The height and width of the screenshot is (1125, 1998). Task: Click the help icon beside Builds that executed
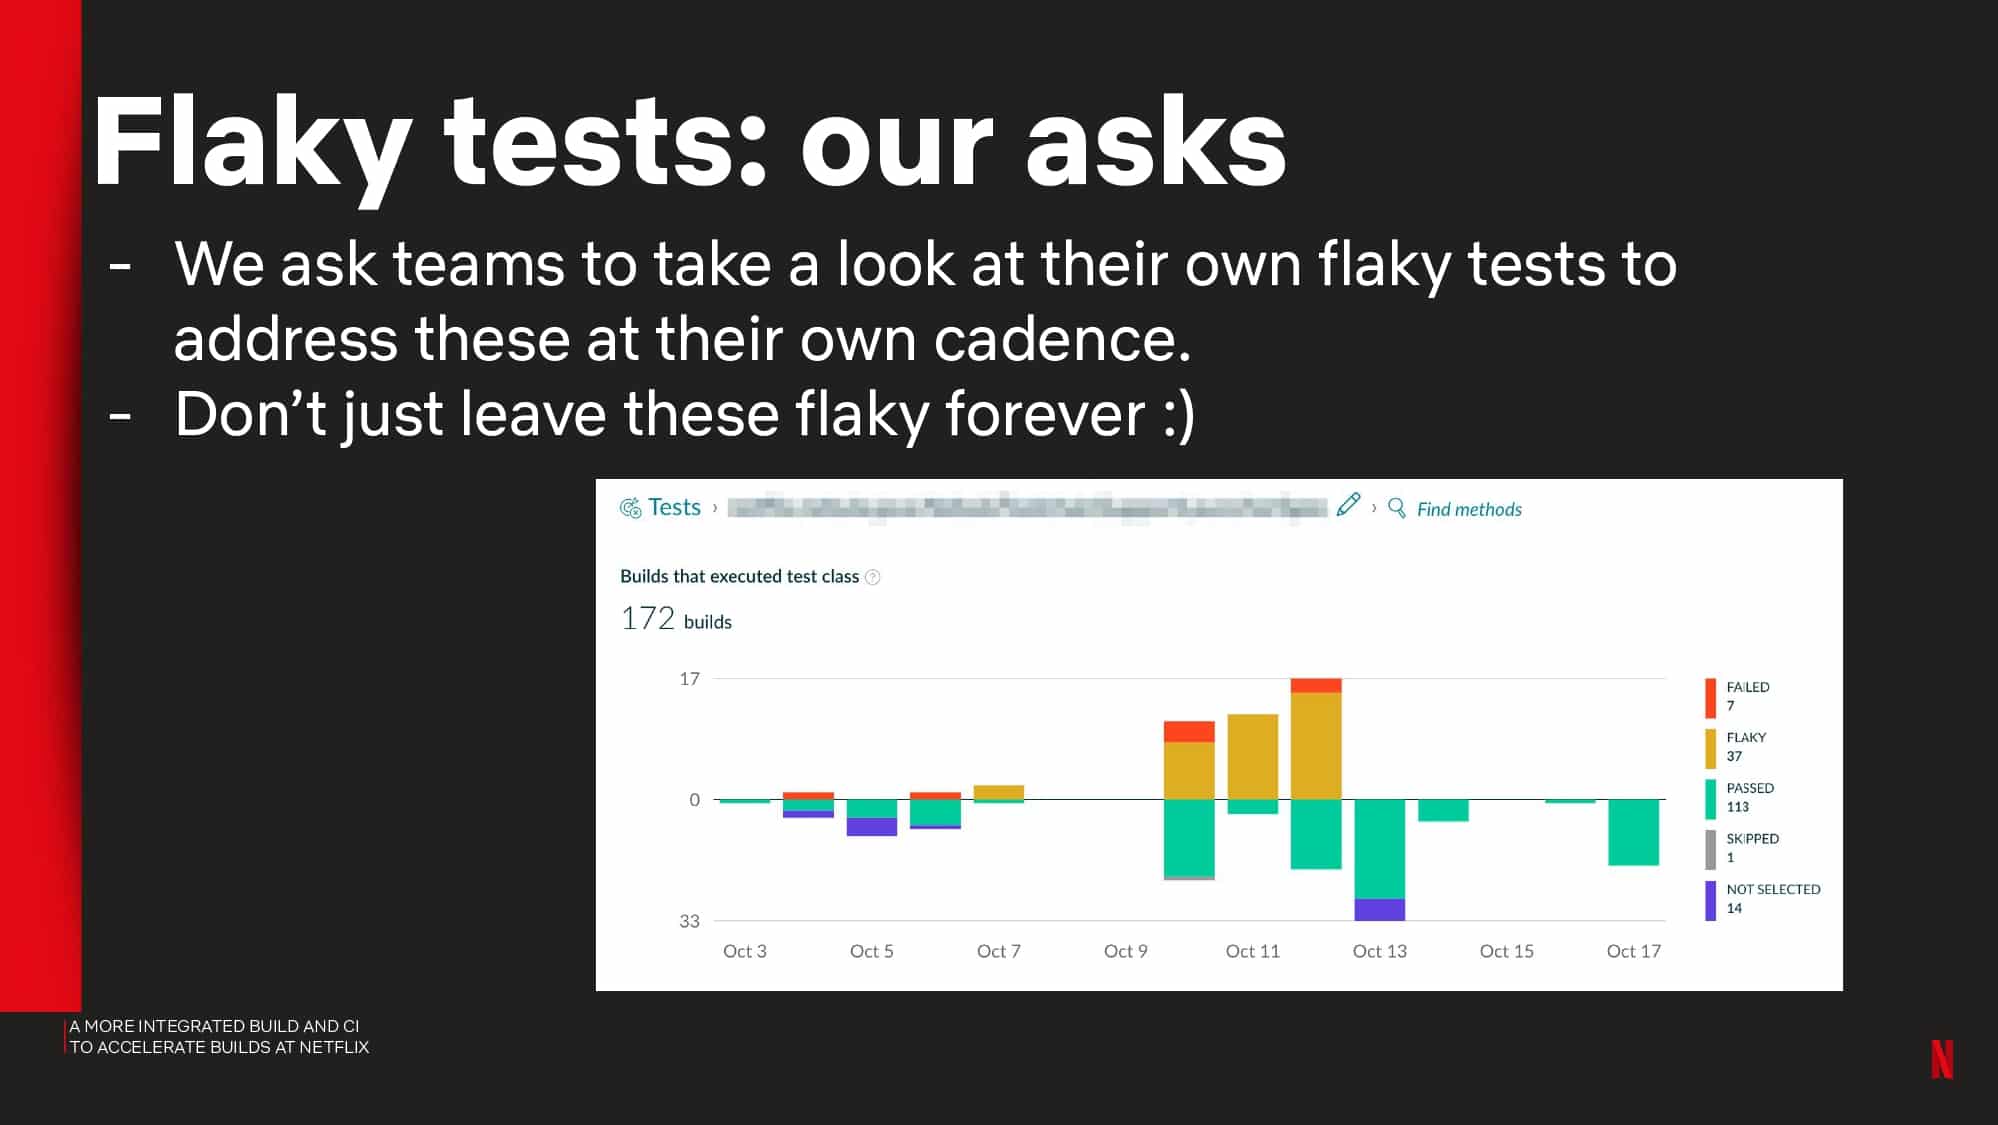pos(872,577)
